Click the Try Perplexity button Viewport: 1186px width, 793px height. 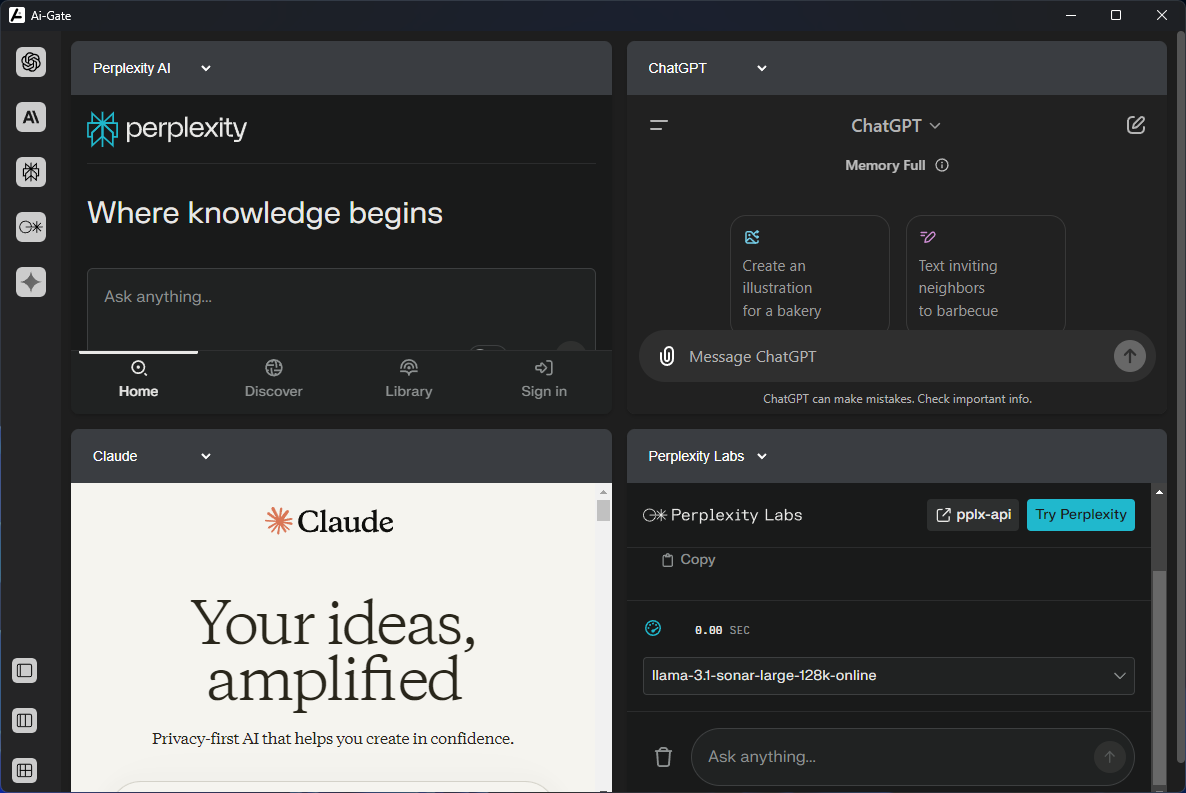[1080, 515]
